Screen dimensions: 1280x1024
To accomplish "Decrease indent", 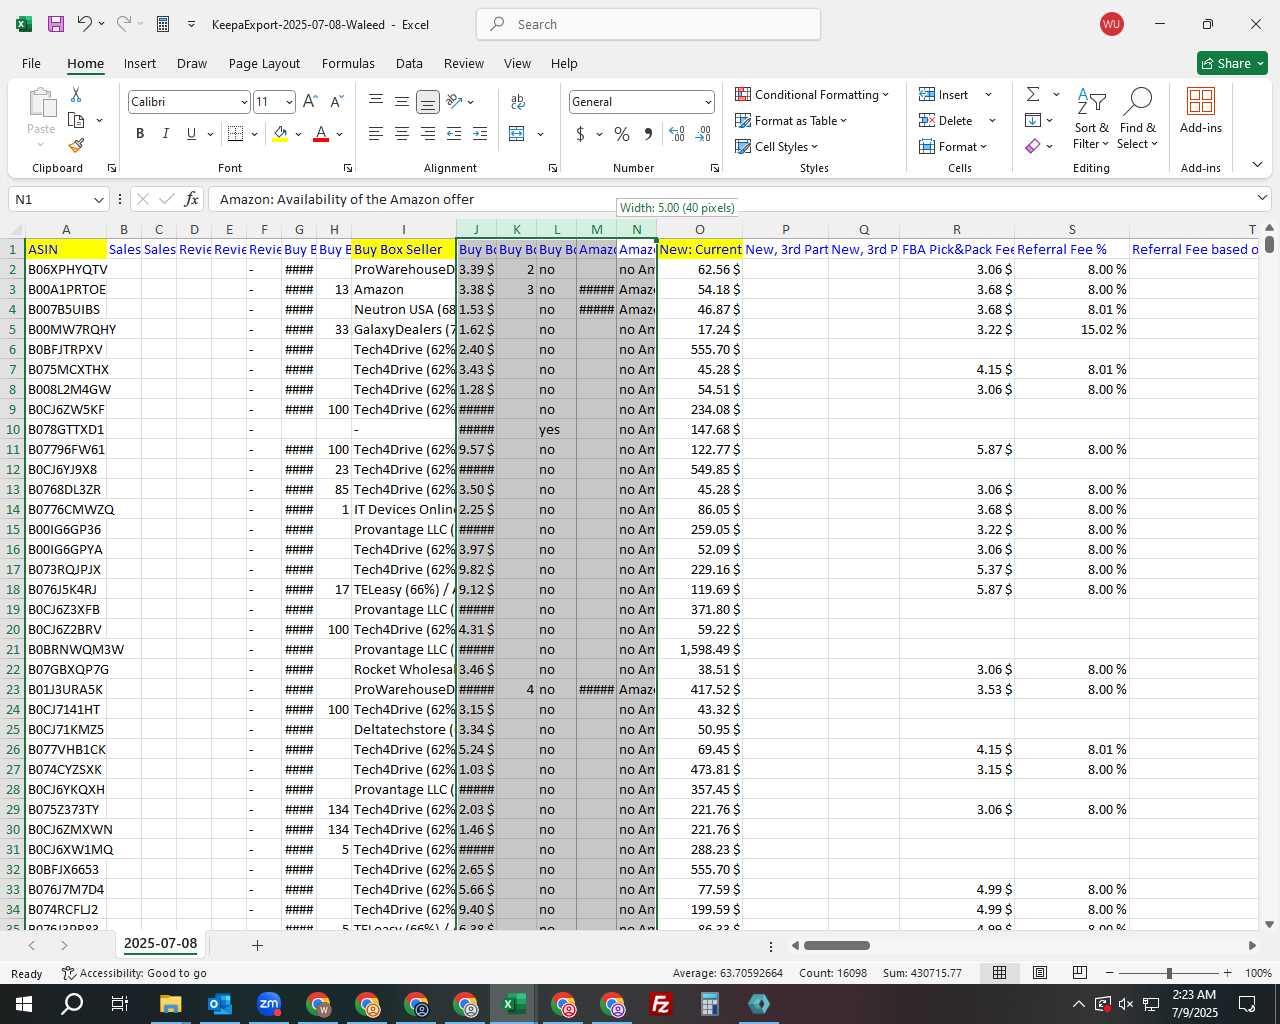I will 454,134.
